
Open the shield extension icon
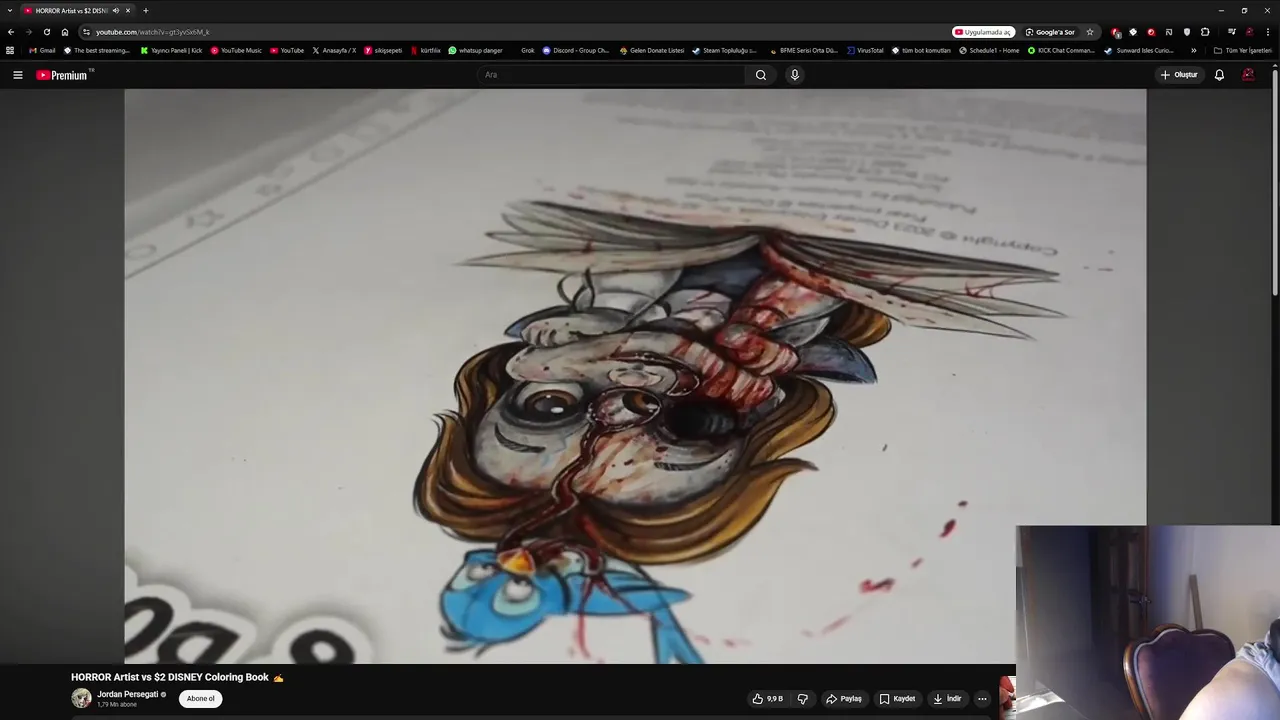[1187, 32]
